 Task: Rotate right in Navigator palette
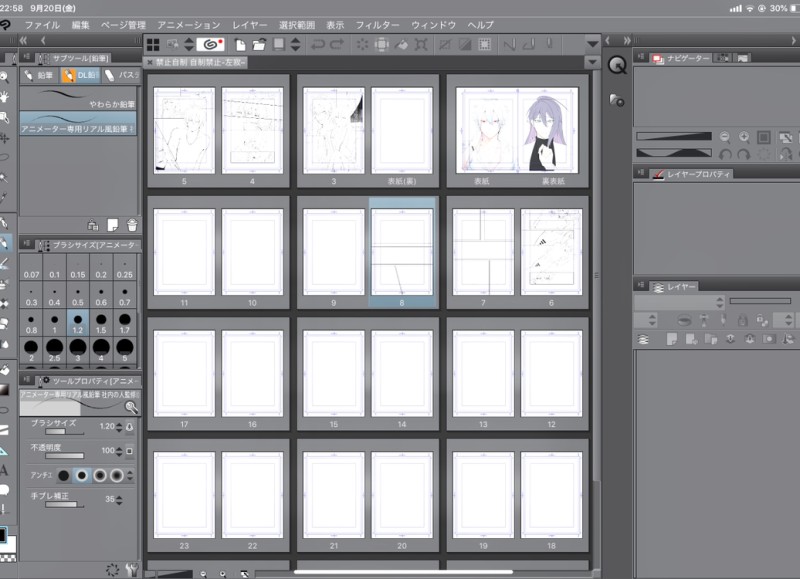(x=744, y=154)
